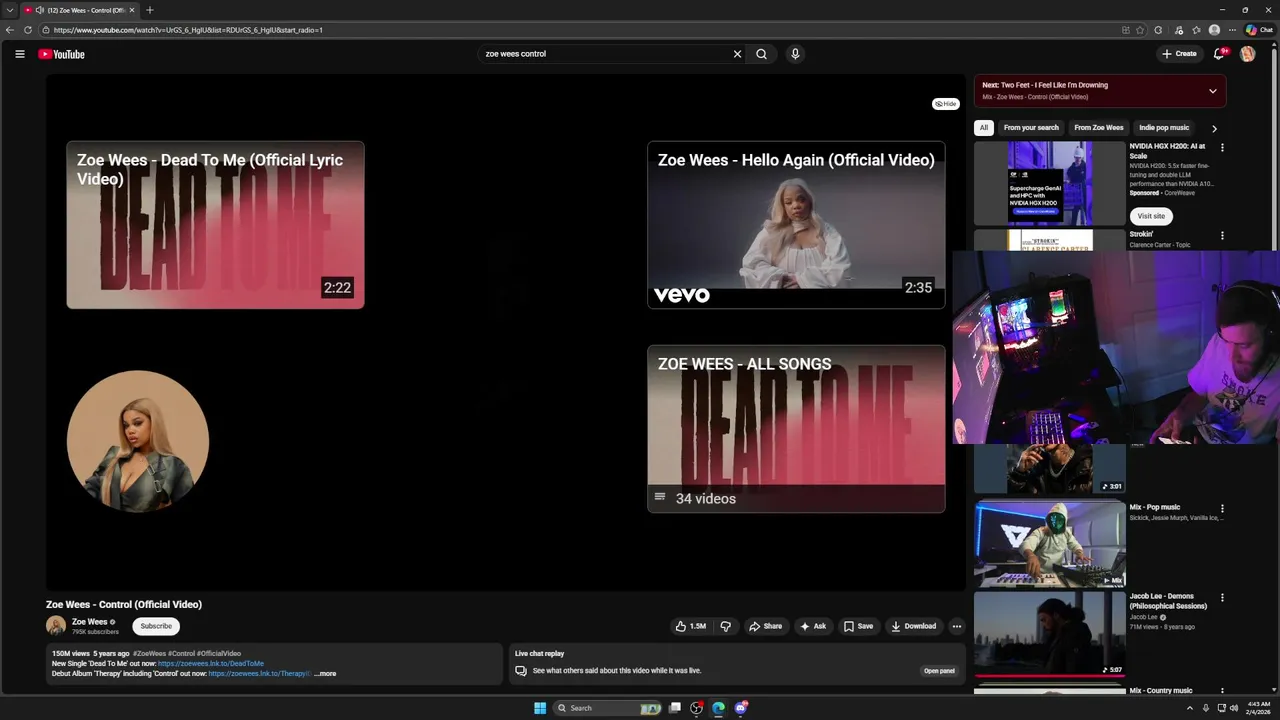Show hidden system tray icons
The height and width of the screenshot is (720, 1280).
1189,708
